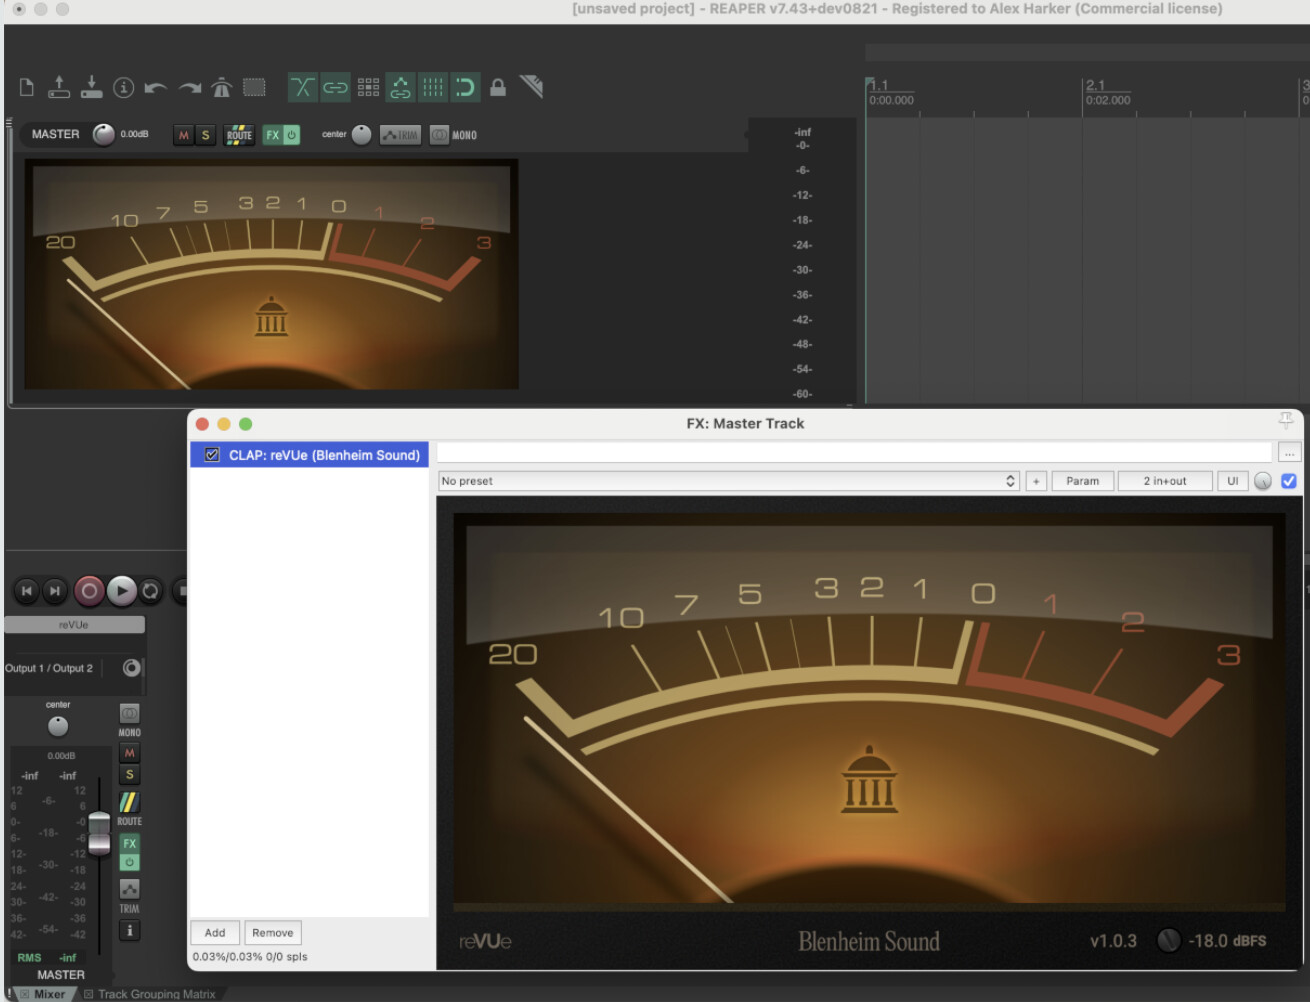Open the Param menu button
The width and height of the screenshot is (1310, 1002).
pos(1082,481)
